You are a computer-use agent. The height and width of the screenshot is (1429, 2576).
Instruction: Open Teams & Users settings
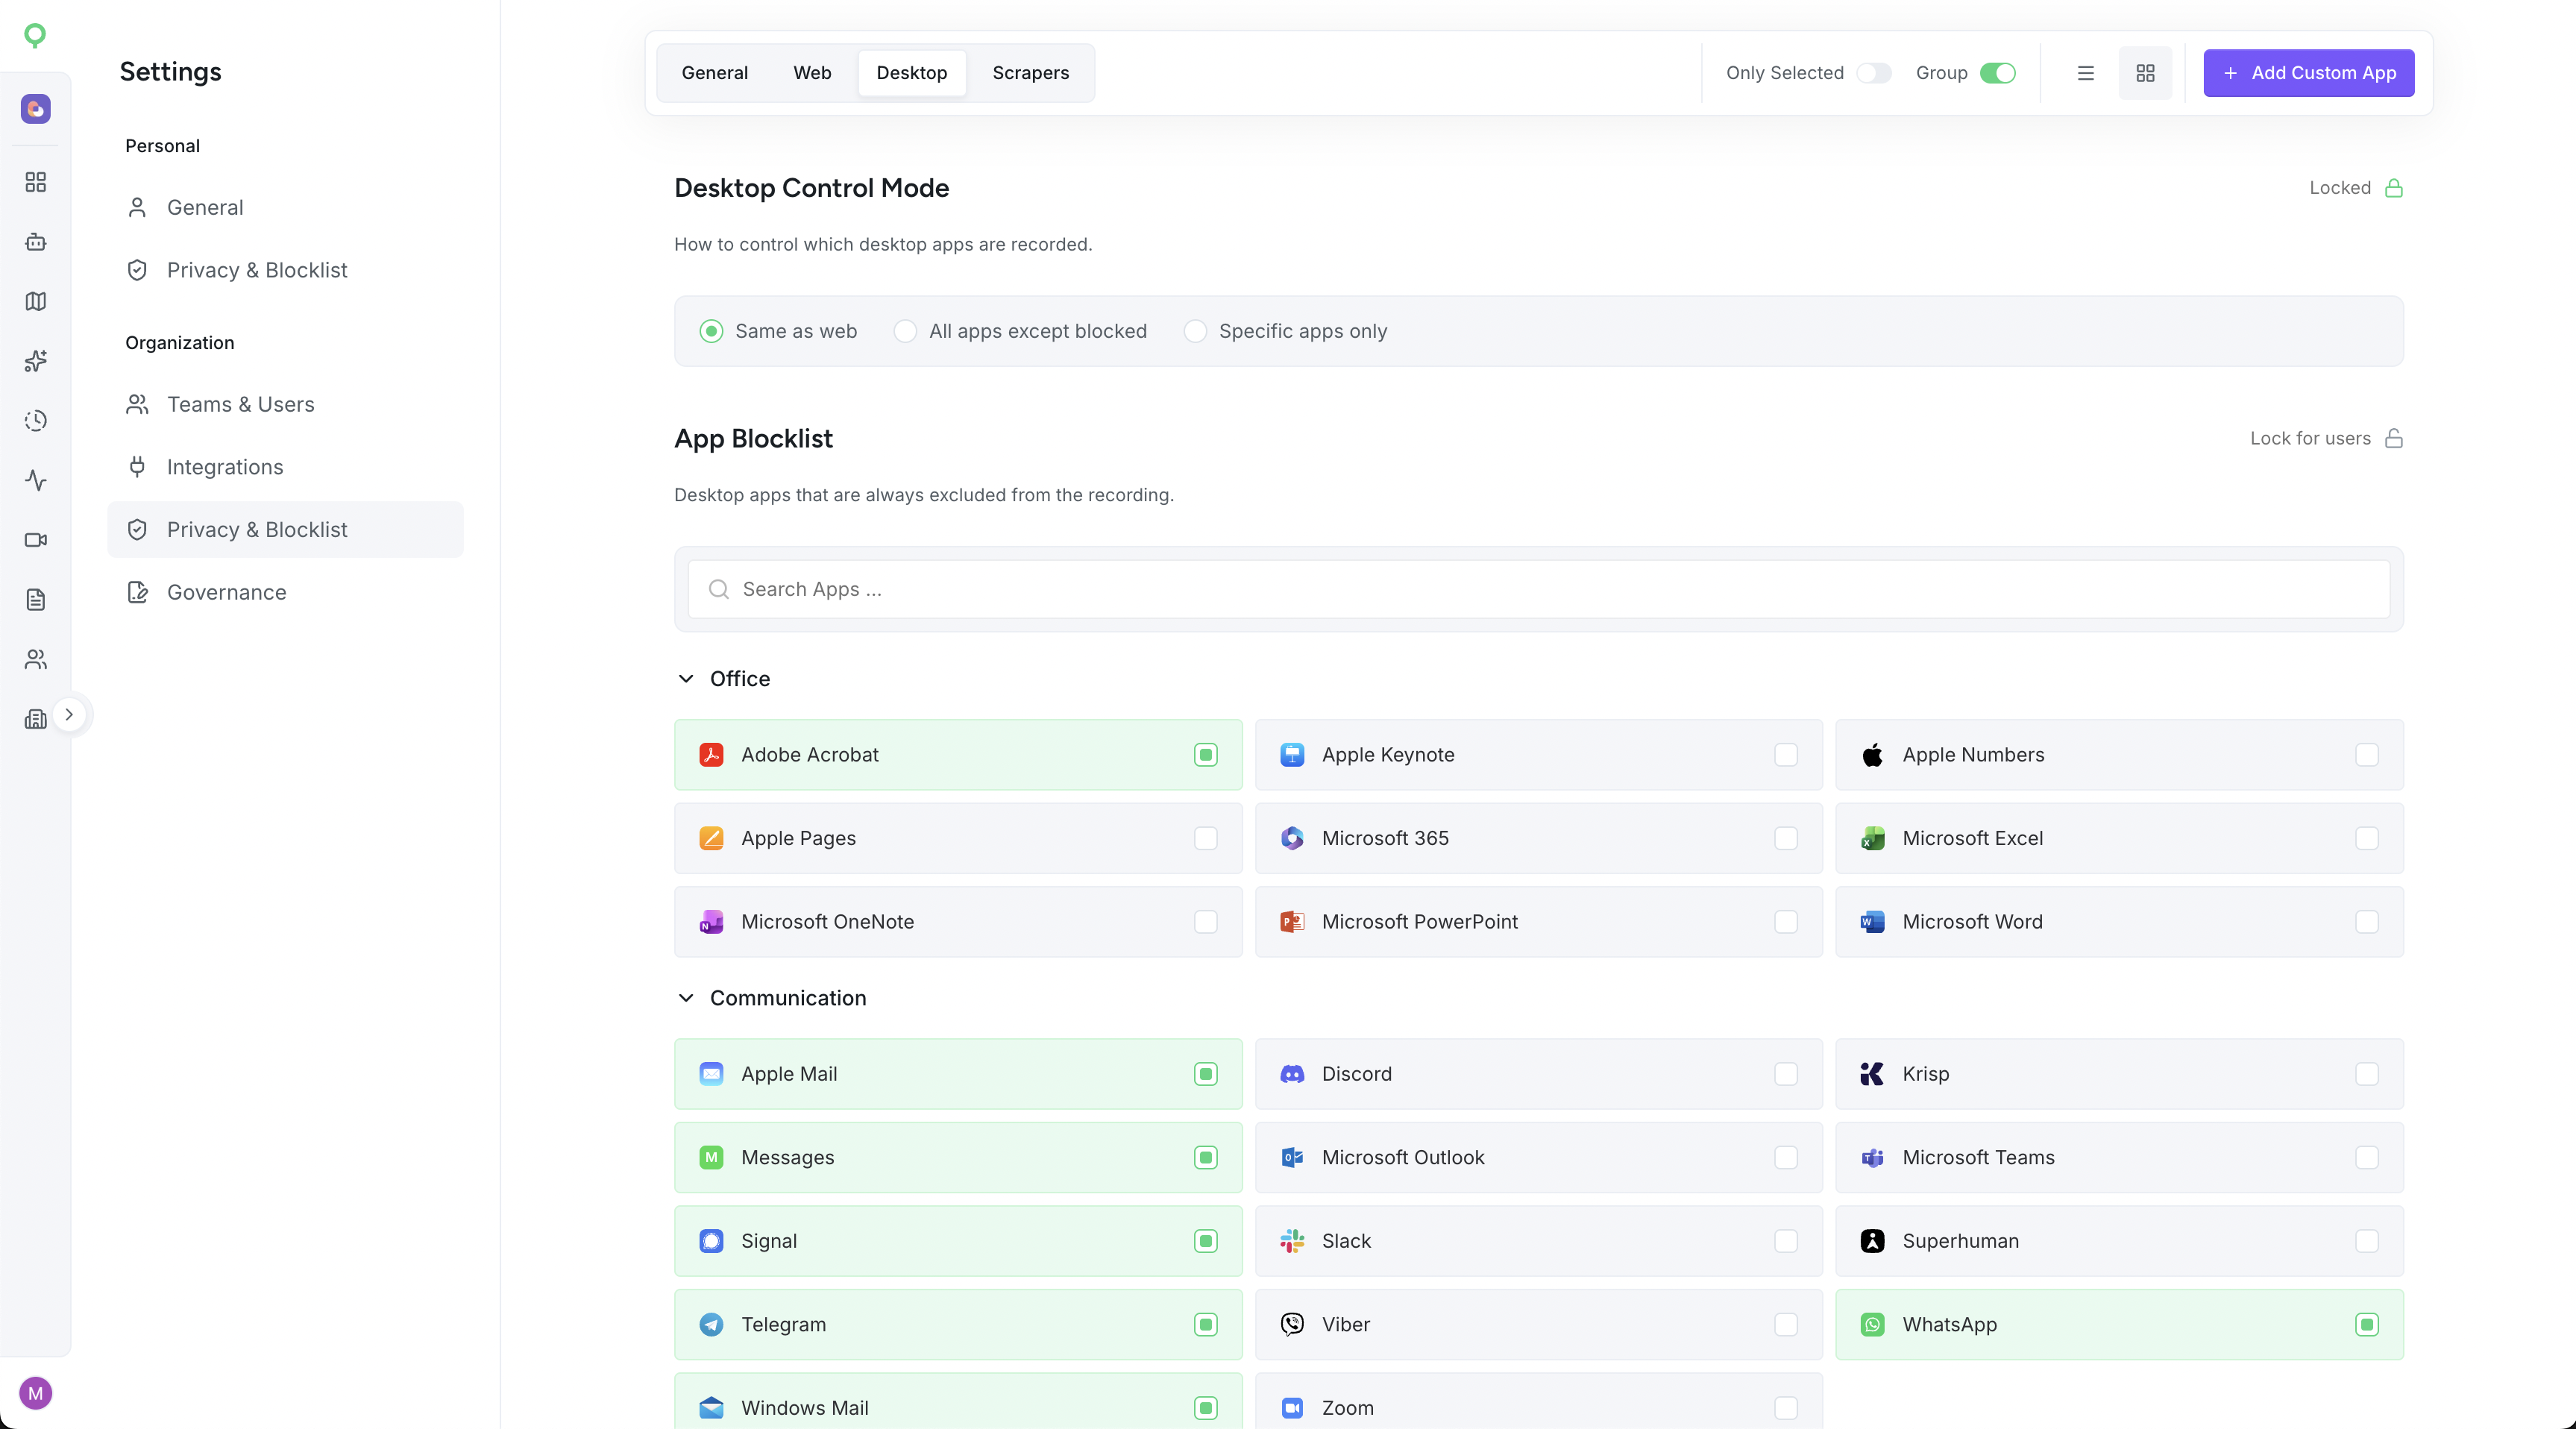[285, 404]
